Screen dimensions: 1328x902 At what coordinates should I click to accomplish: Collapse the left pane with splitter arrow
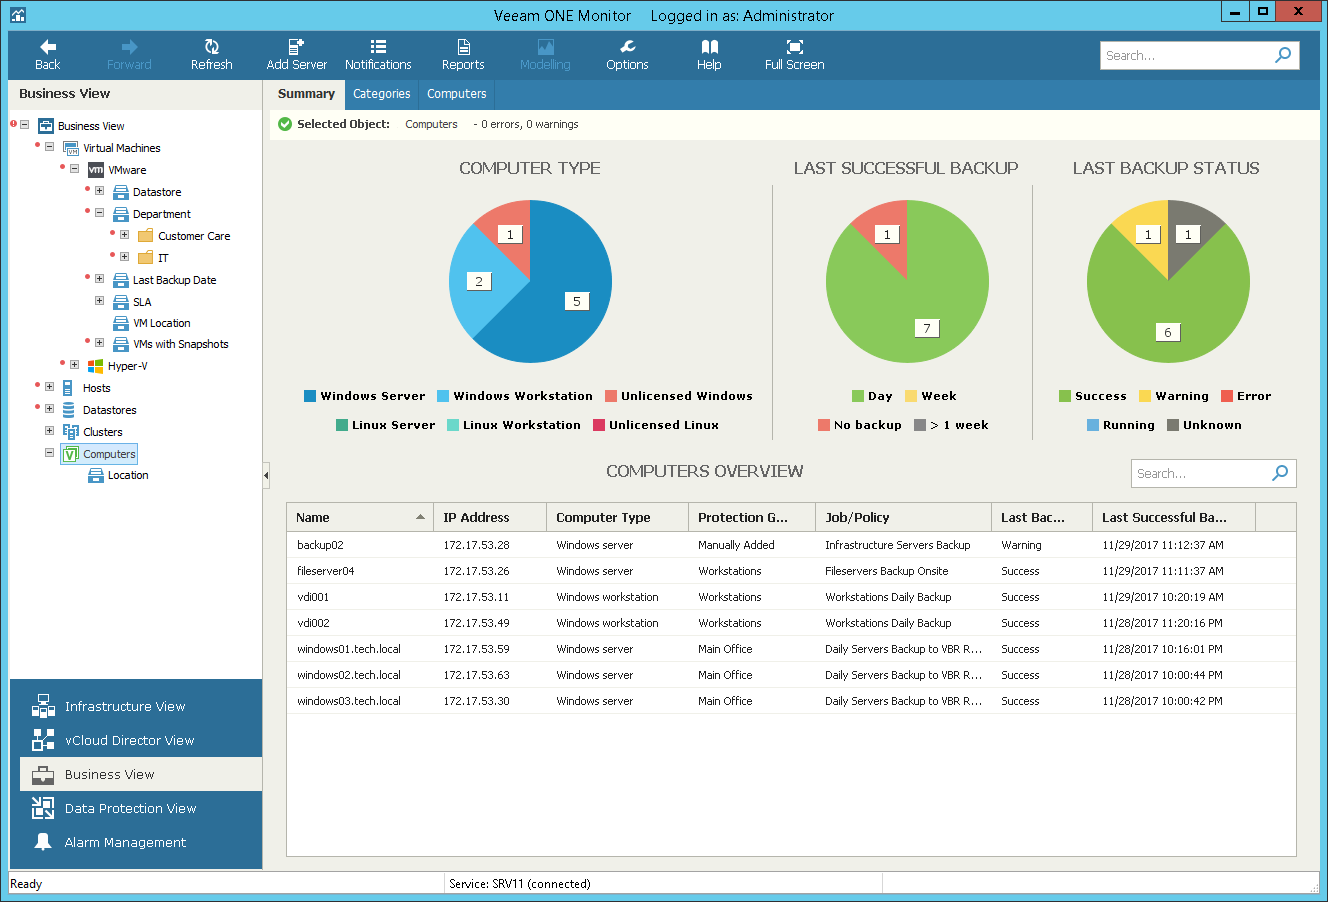pos(266,475)
